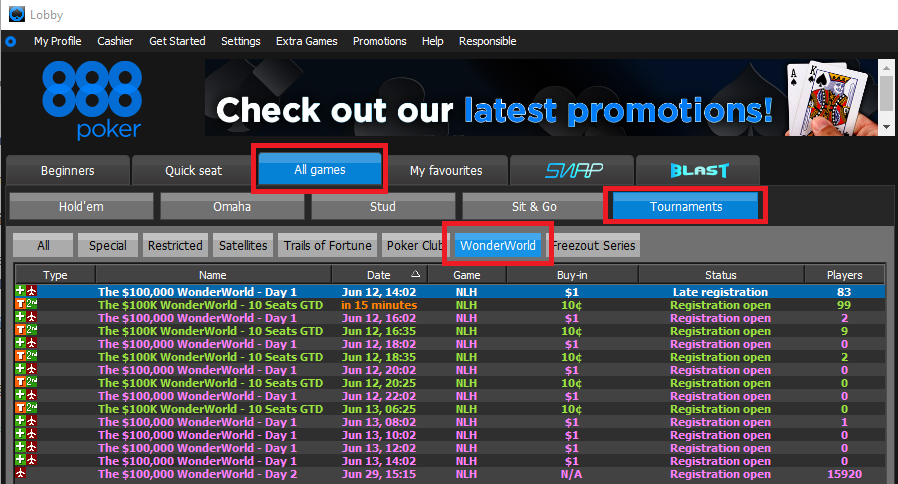The height and width of the screenshot is (484, 898).
Task: Sort by the Buy-in column header
Action: (572, 275)
